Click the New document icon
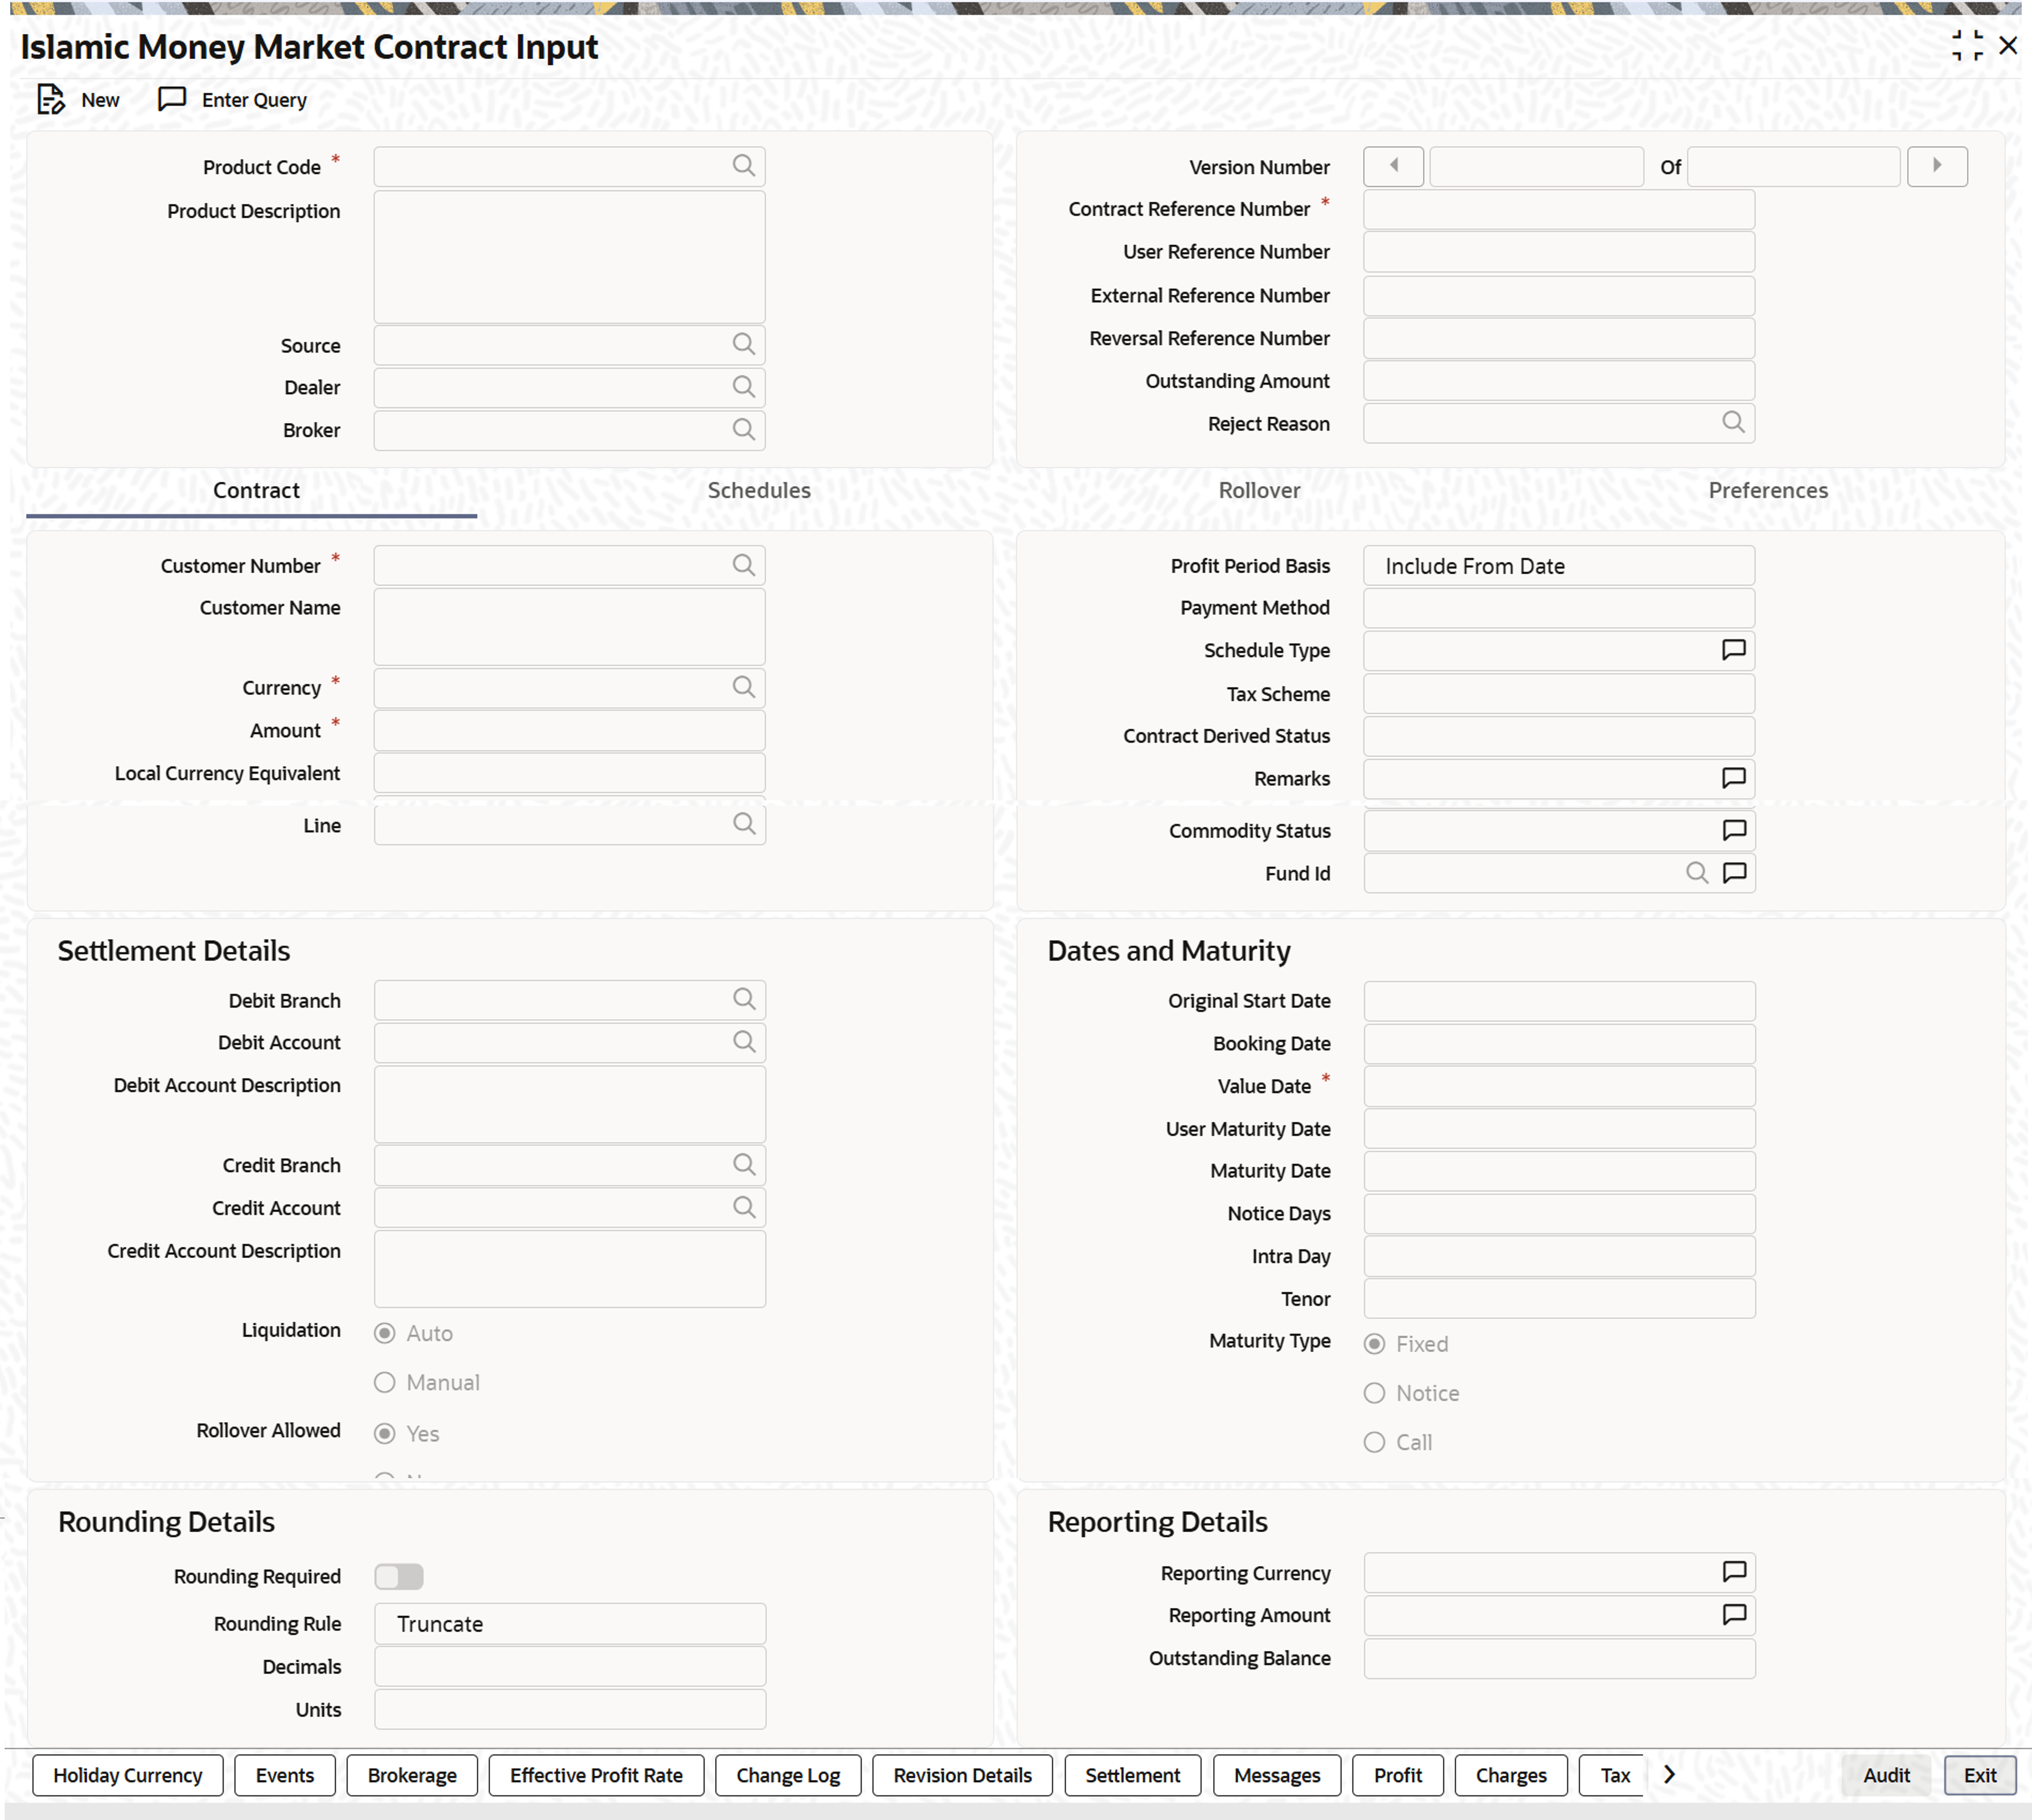This screenshot has height=1820, width=2032. tap(51, 99)
